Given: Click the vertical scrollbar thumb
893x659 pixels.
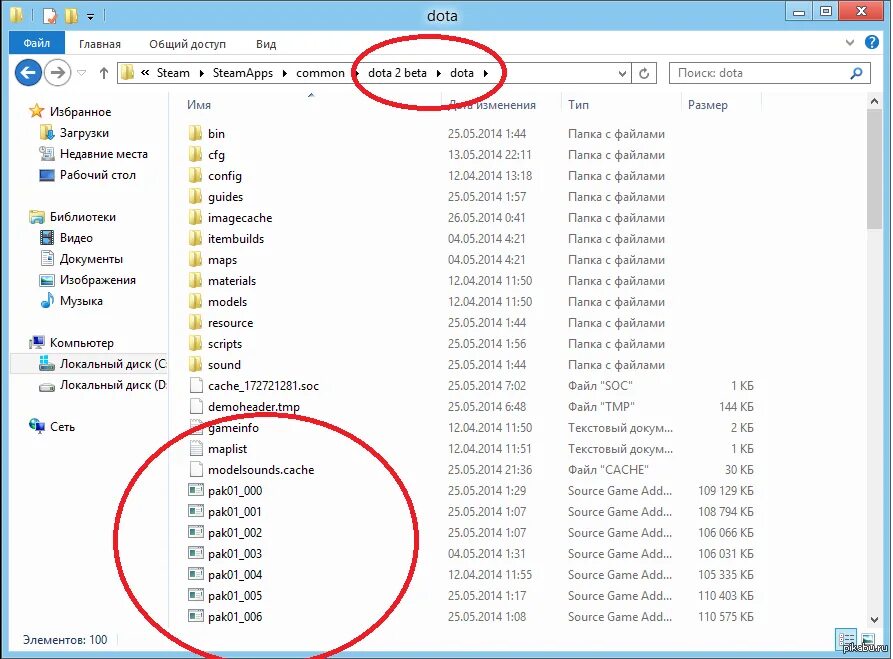Looking at the screenshot, I should pyautogui.click(x=874, y=169).
